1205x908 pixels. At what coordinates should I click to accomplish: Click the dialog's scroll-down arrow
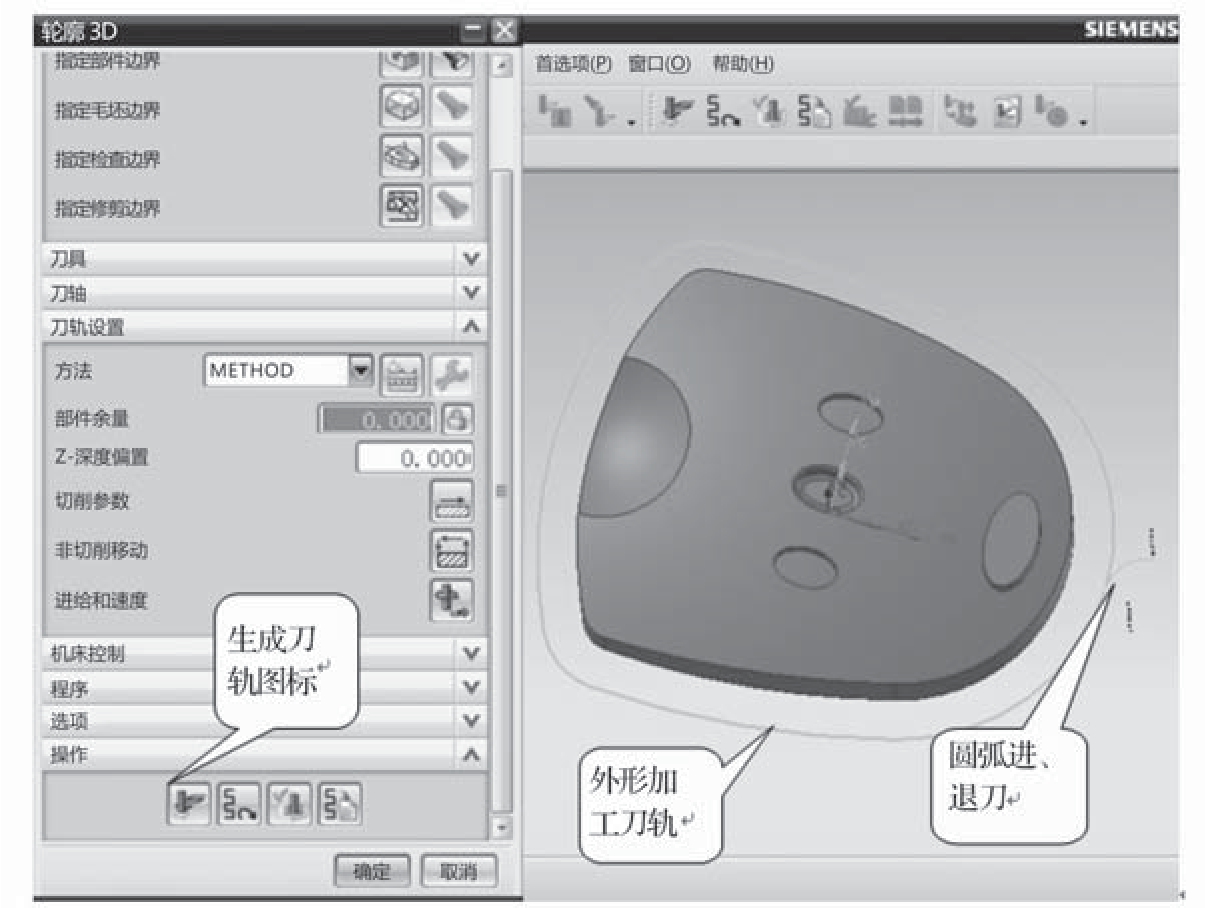pos(503,829)
